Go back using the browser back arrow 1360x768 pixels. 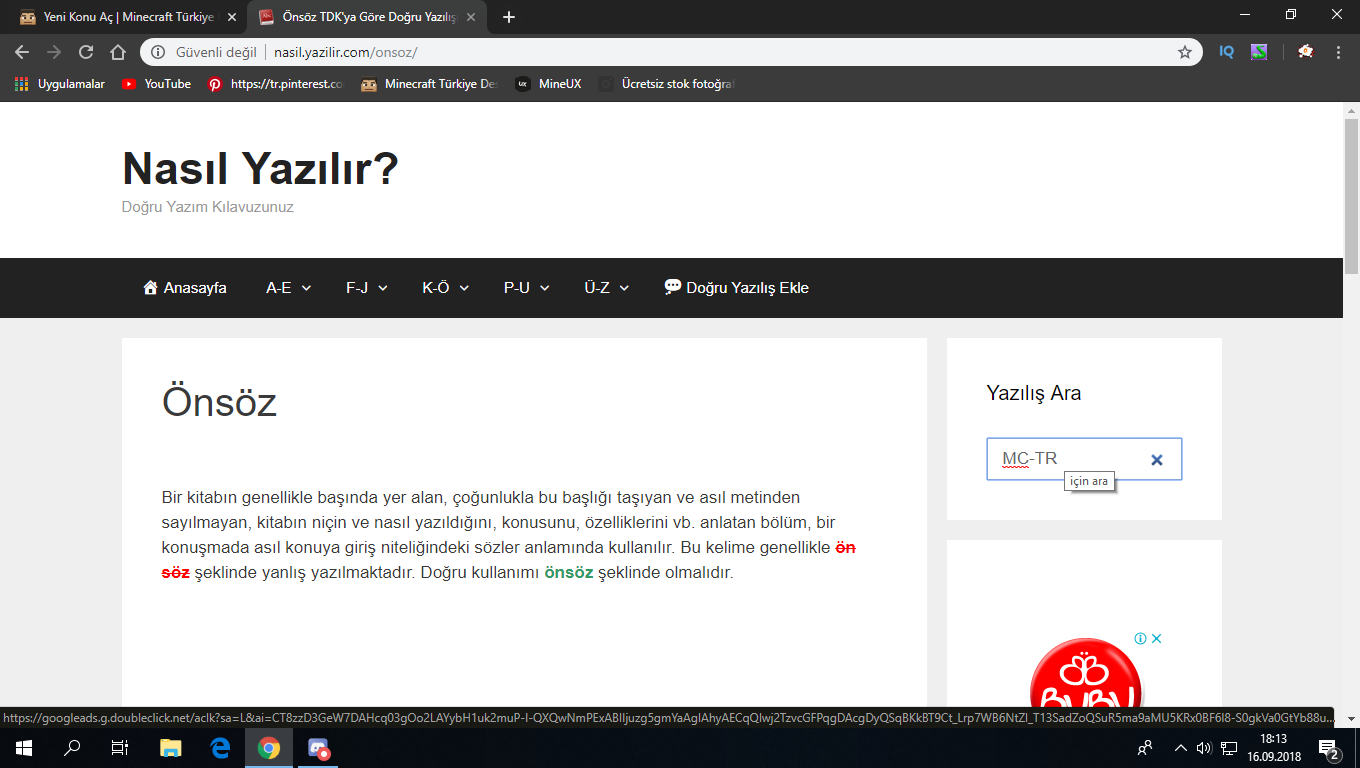click(22, 52)
